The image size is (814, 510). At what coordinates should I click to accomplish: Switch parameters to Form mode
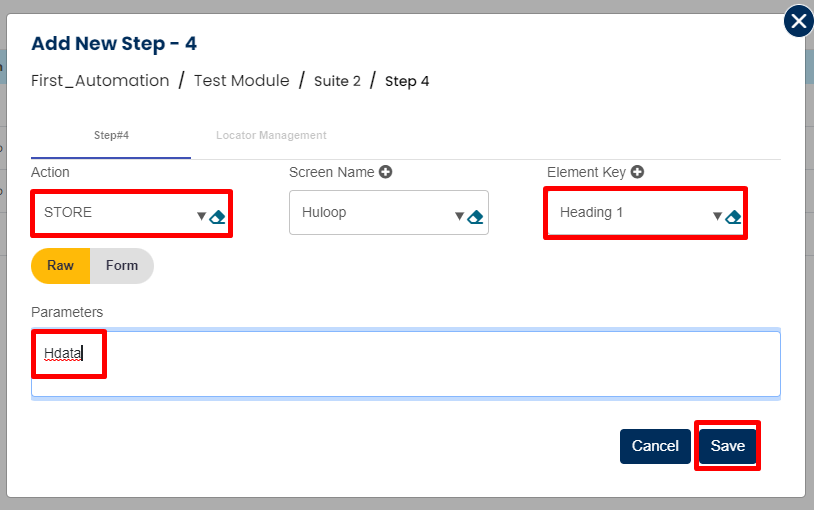(122, 266)
